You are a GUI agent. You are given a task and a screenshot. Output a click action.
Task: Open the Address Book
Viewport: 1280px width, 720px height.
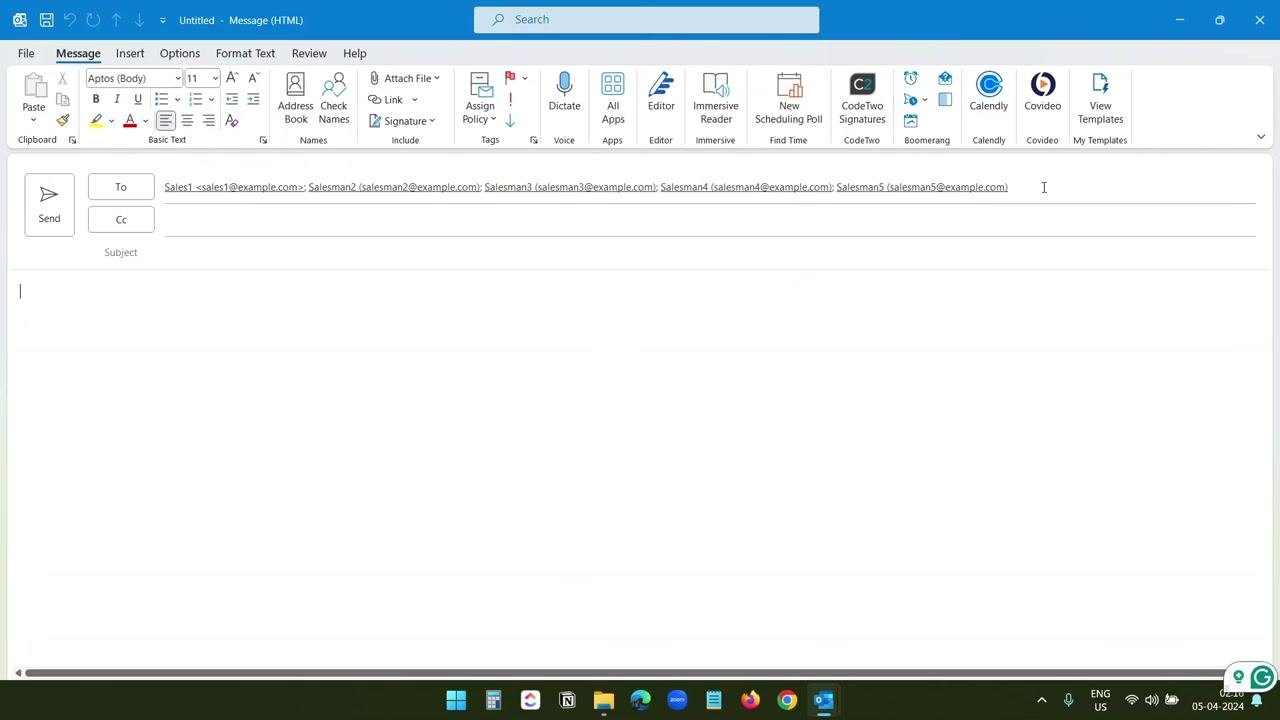295,98
